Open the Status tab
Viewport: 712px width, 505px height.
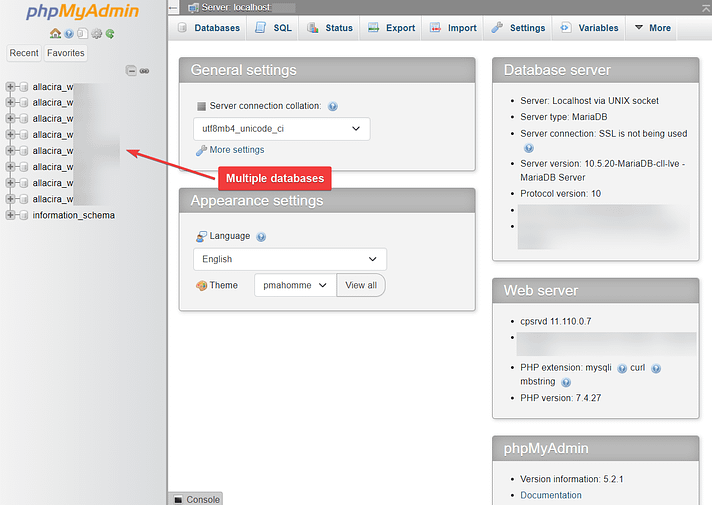330,28
